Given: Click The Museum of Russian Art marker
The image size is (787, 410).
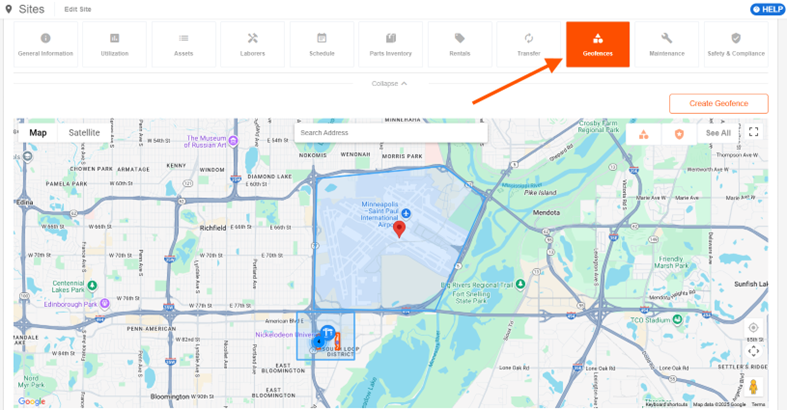Looking at the screenshot, I should click(x=233, y=141).
